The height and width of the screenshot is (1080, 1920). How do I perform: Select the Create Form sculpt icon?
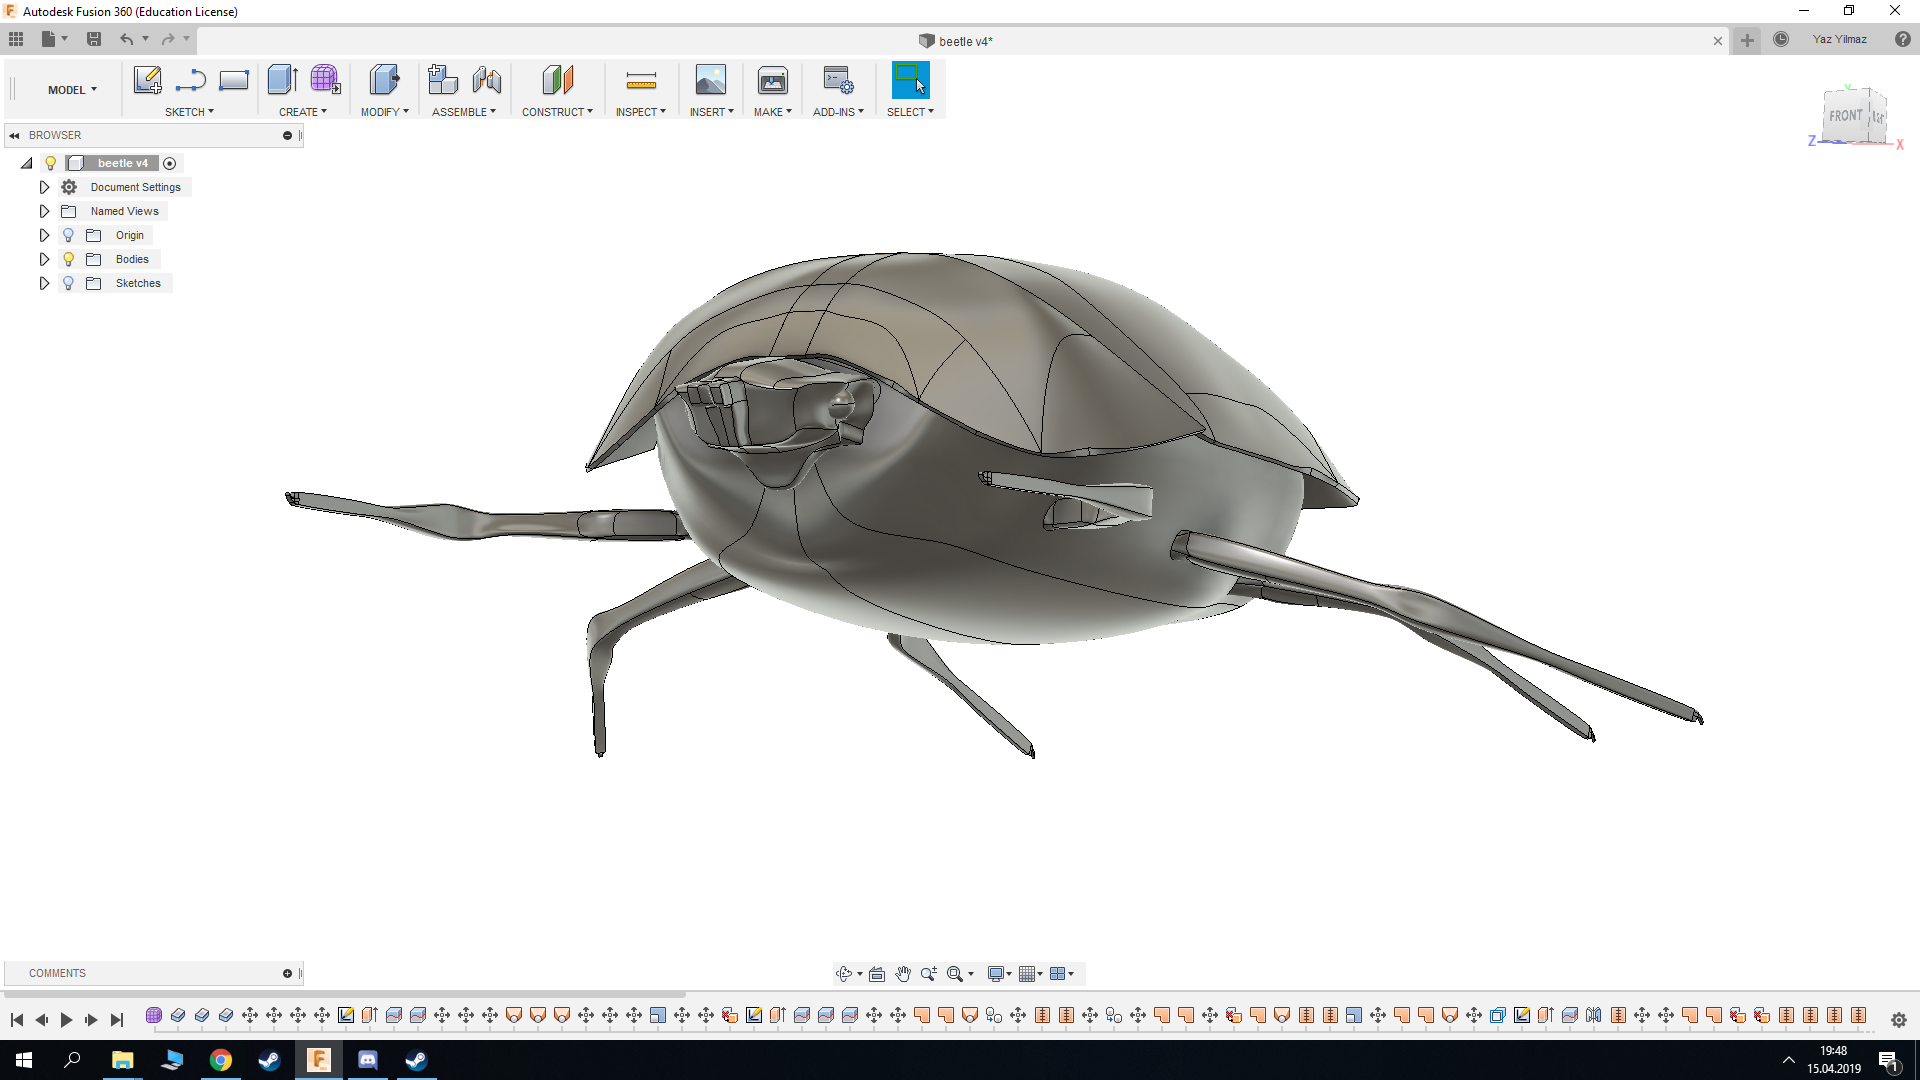pyautogui.click(x=325, y=80)
